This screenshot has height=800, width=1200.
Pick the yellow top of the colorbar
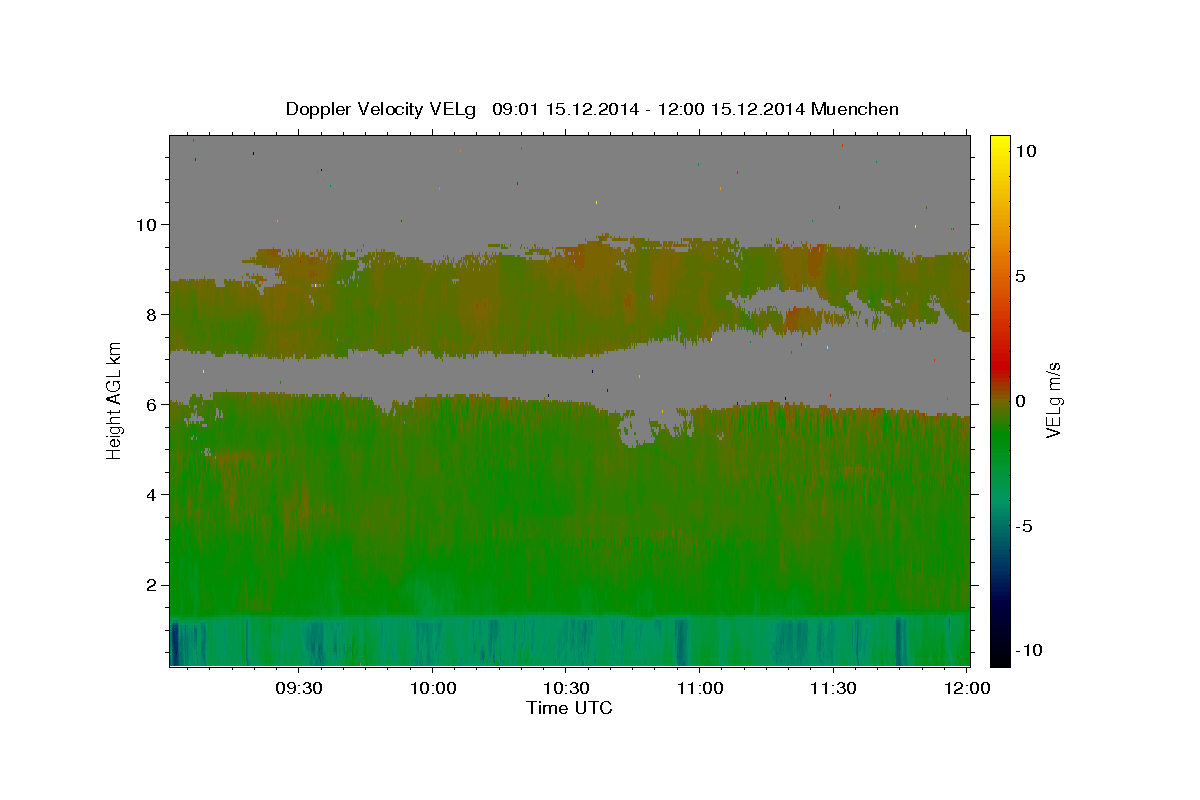point(999,143)
